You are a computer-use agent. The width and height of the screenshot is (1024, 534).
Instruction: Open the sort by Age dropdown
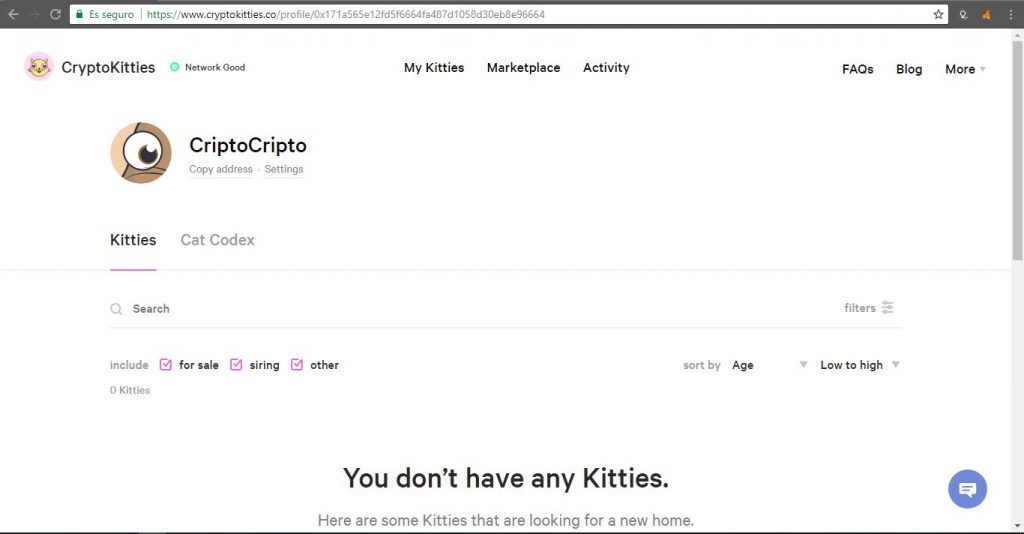pyautogui.click(x=769, y=365)
